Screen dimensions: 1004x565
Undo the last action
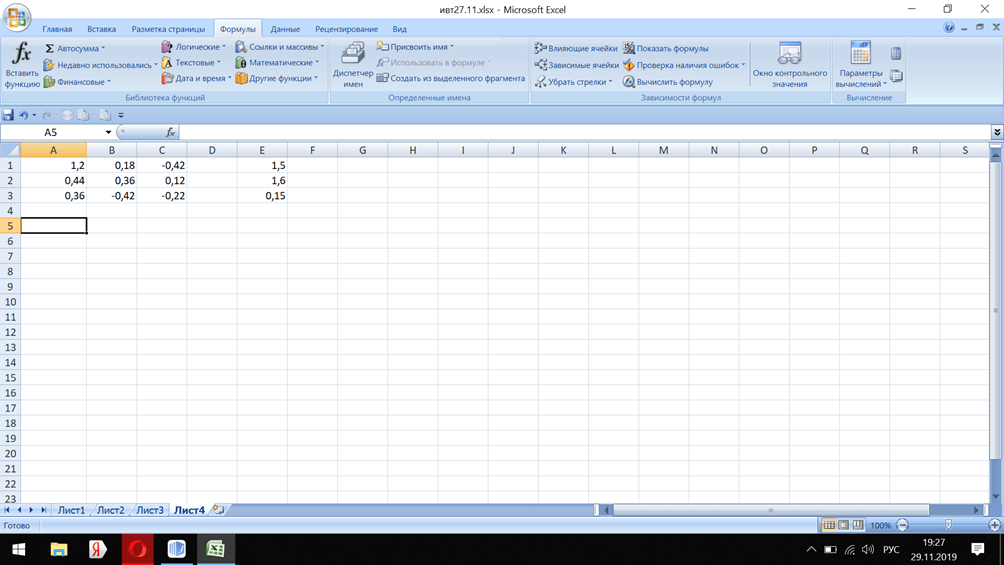[x=24, y=115]
